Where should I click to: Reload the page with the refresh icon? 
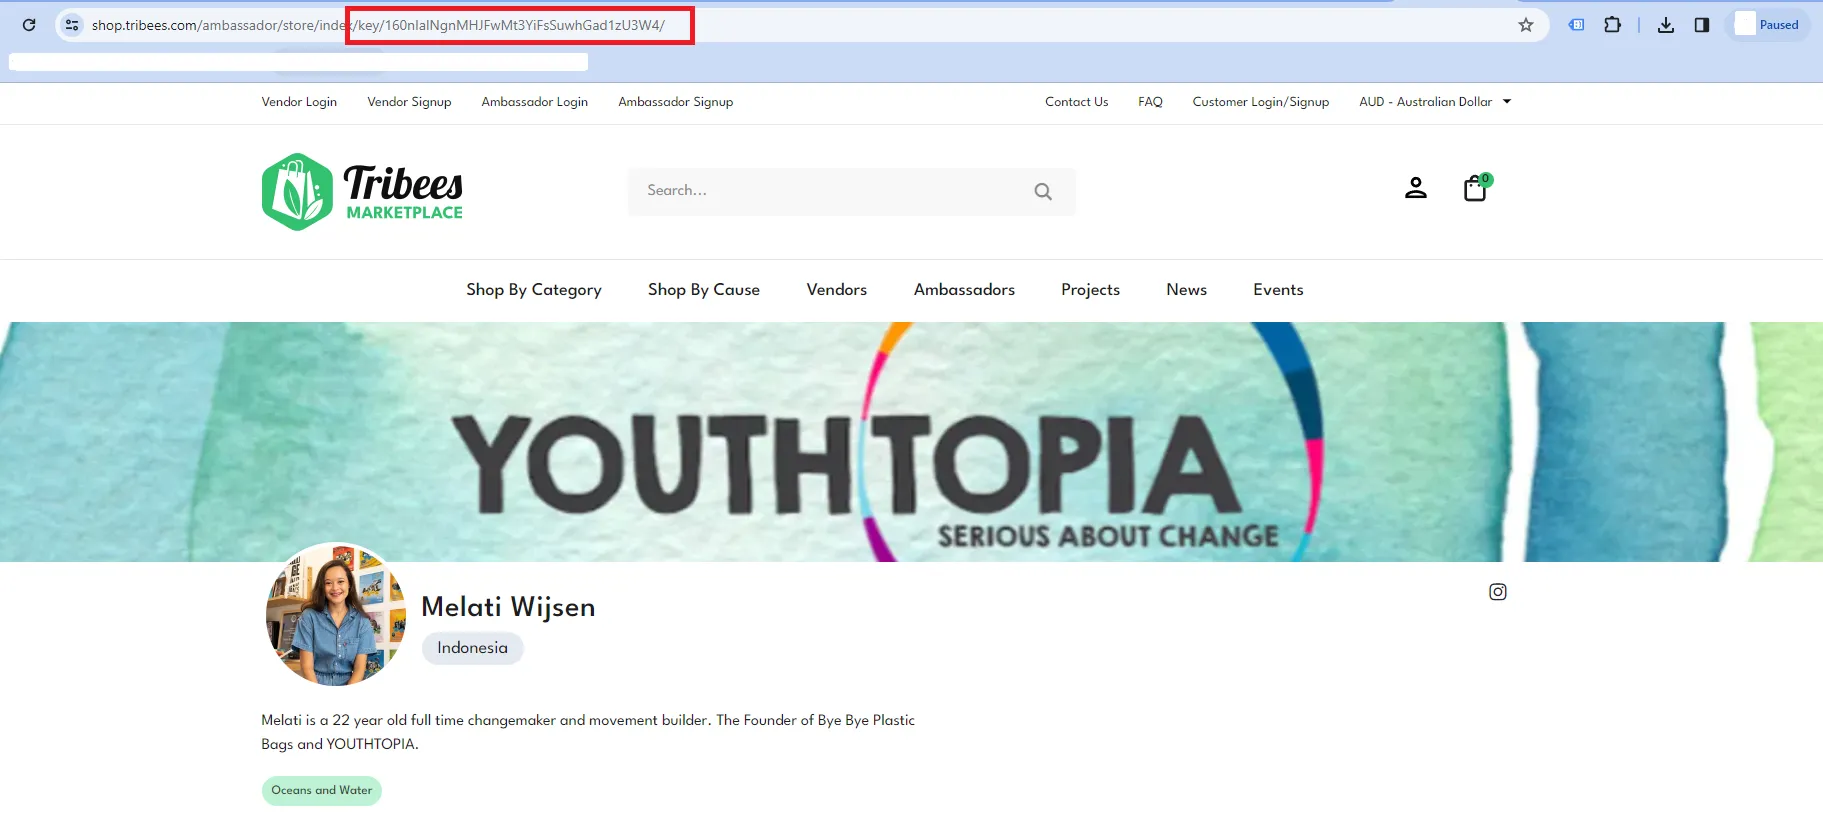29,25
